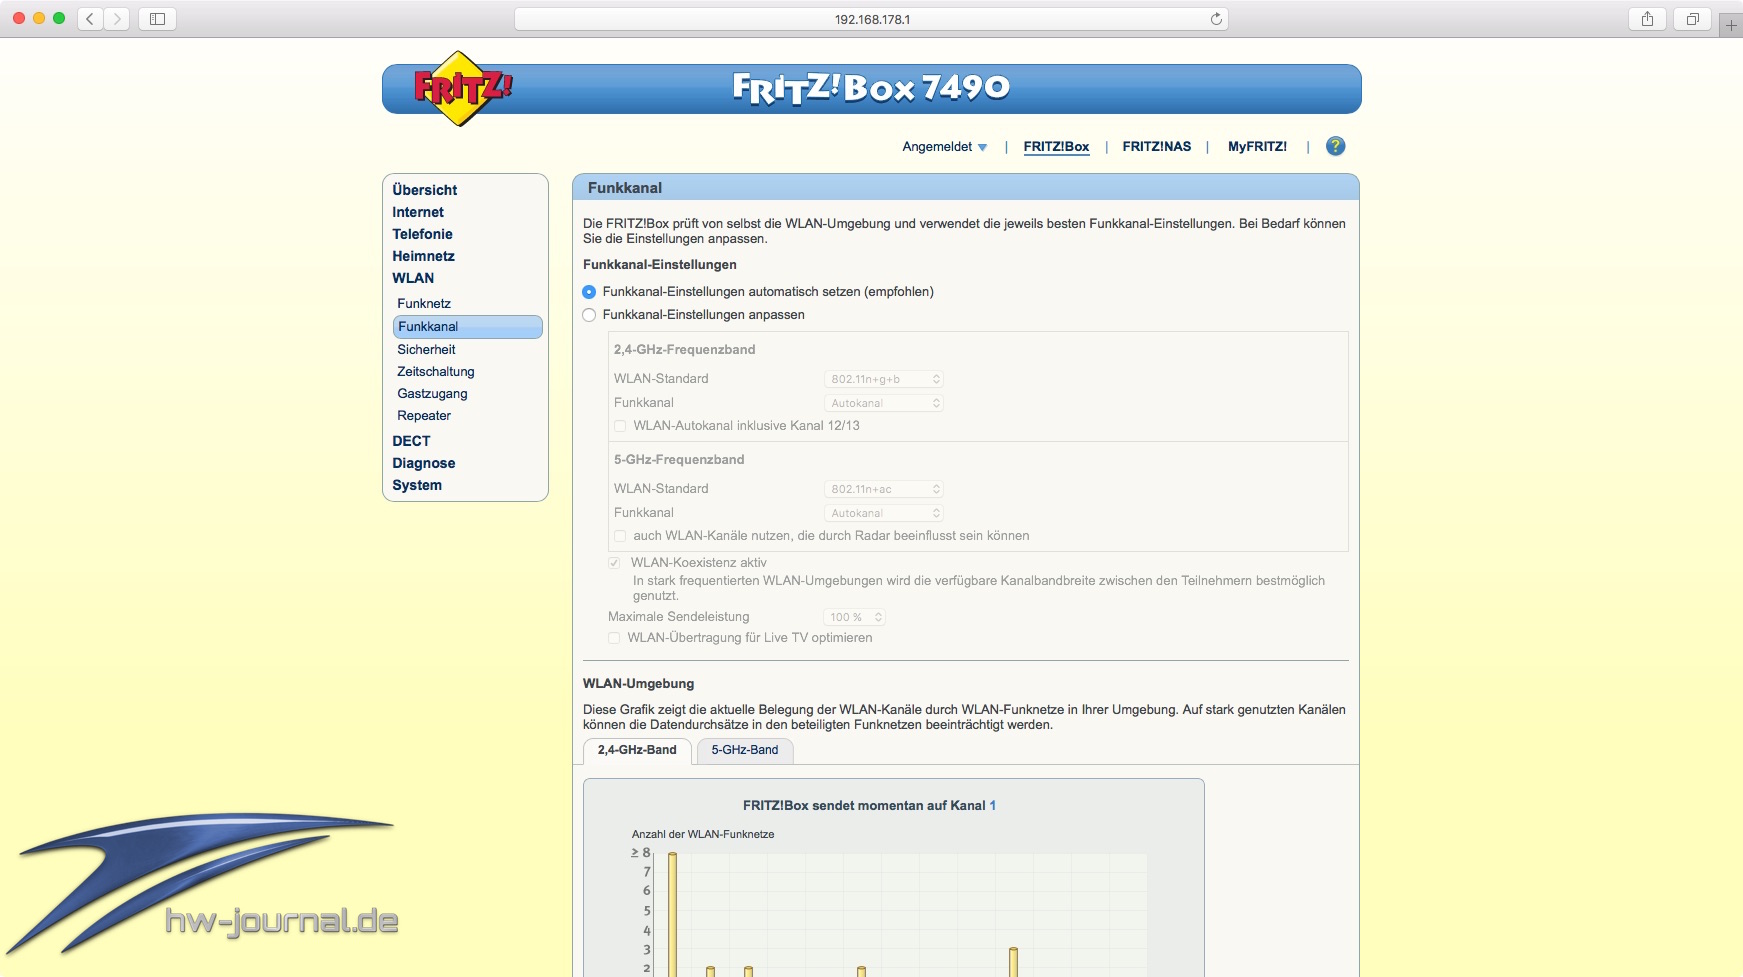Open 2,4-GHz Funkkanal Autokanal dropdown
Screen dimensions: 1743x977
tap(884, 403)
